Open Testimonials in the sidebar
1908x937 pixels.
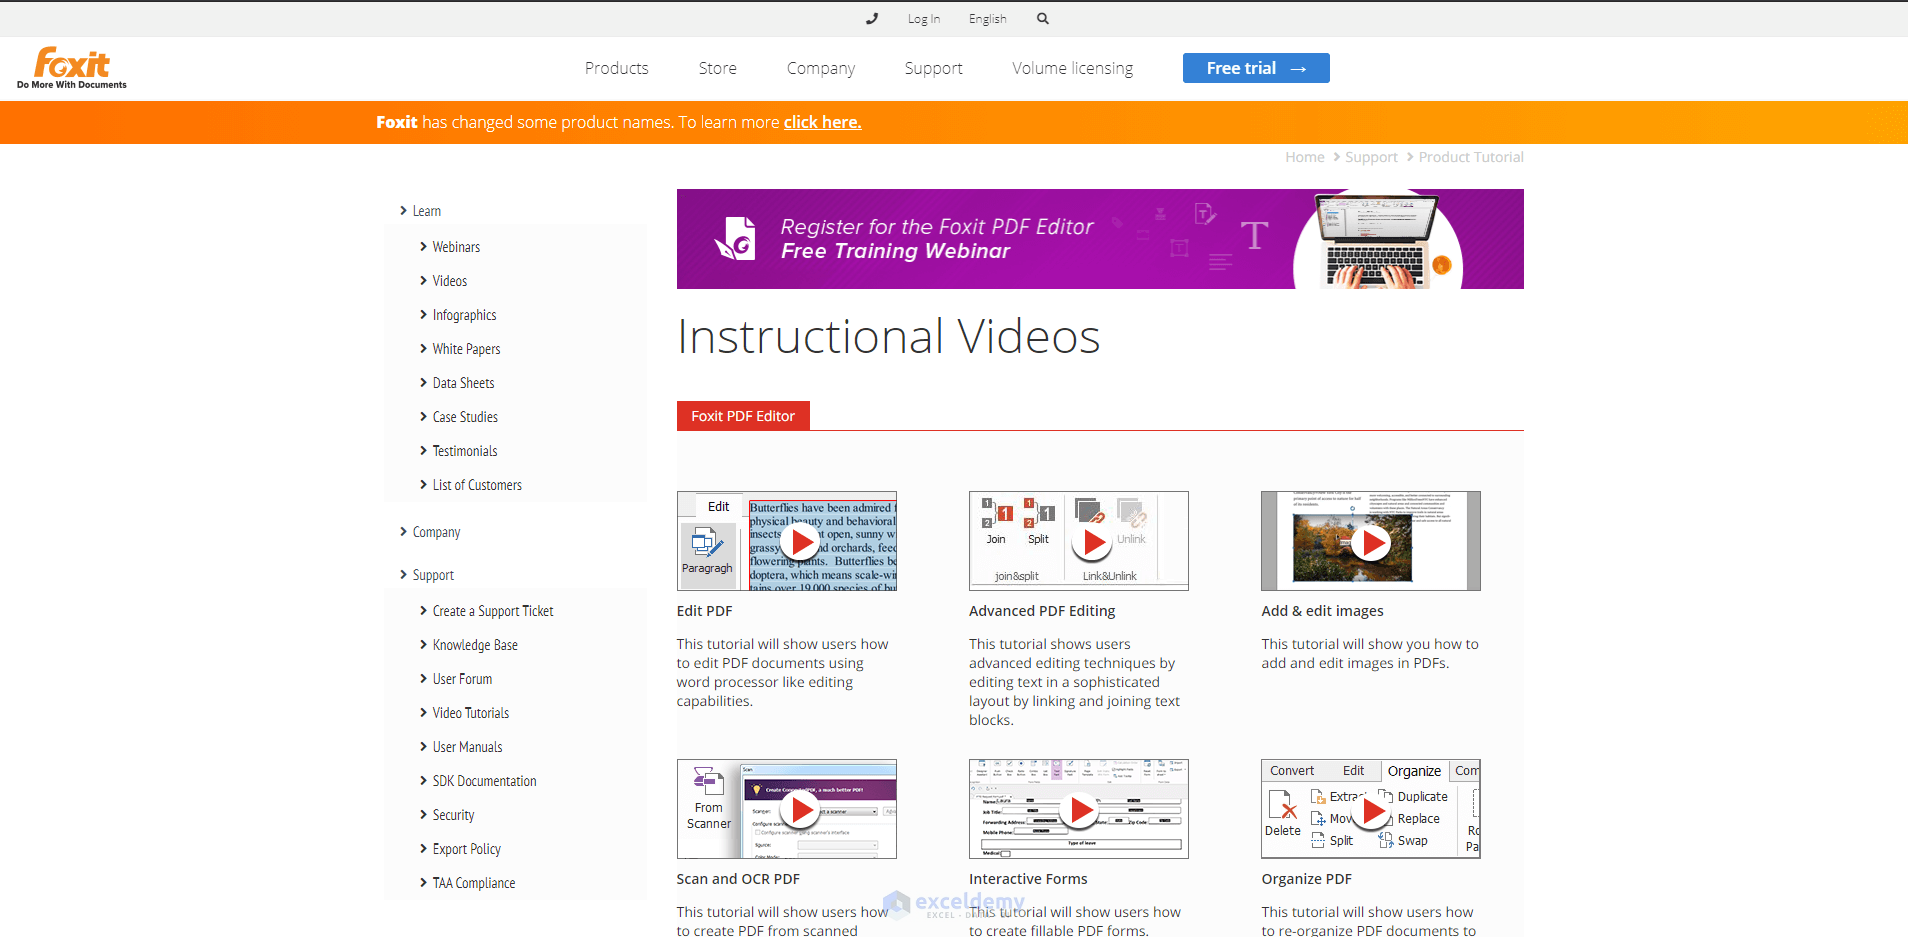(465, 451)
